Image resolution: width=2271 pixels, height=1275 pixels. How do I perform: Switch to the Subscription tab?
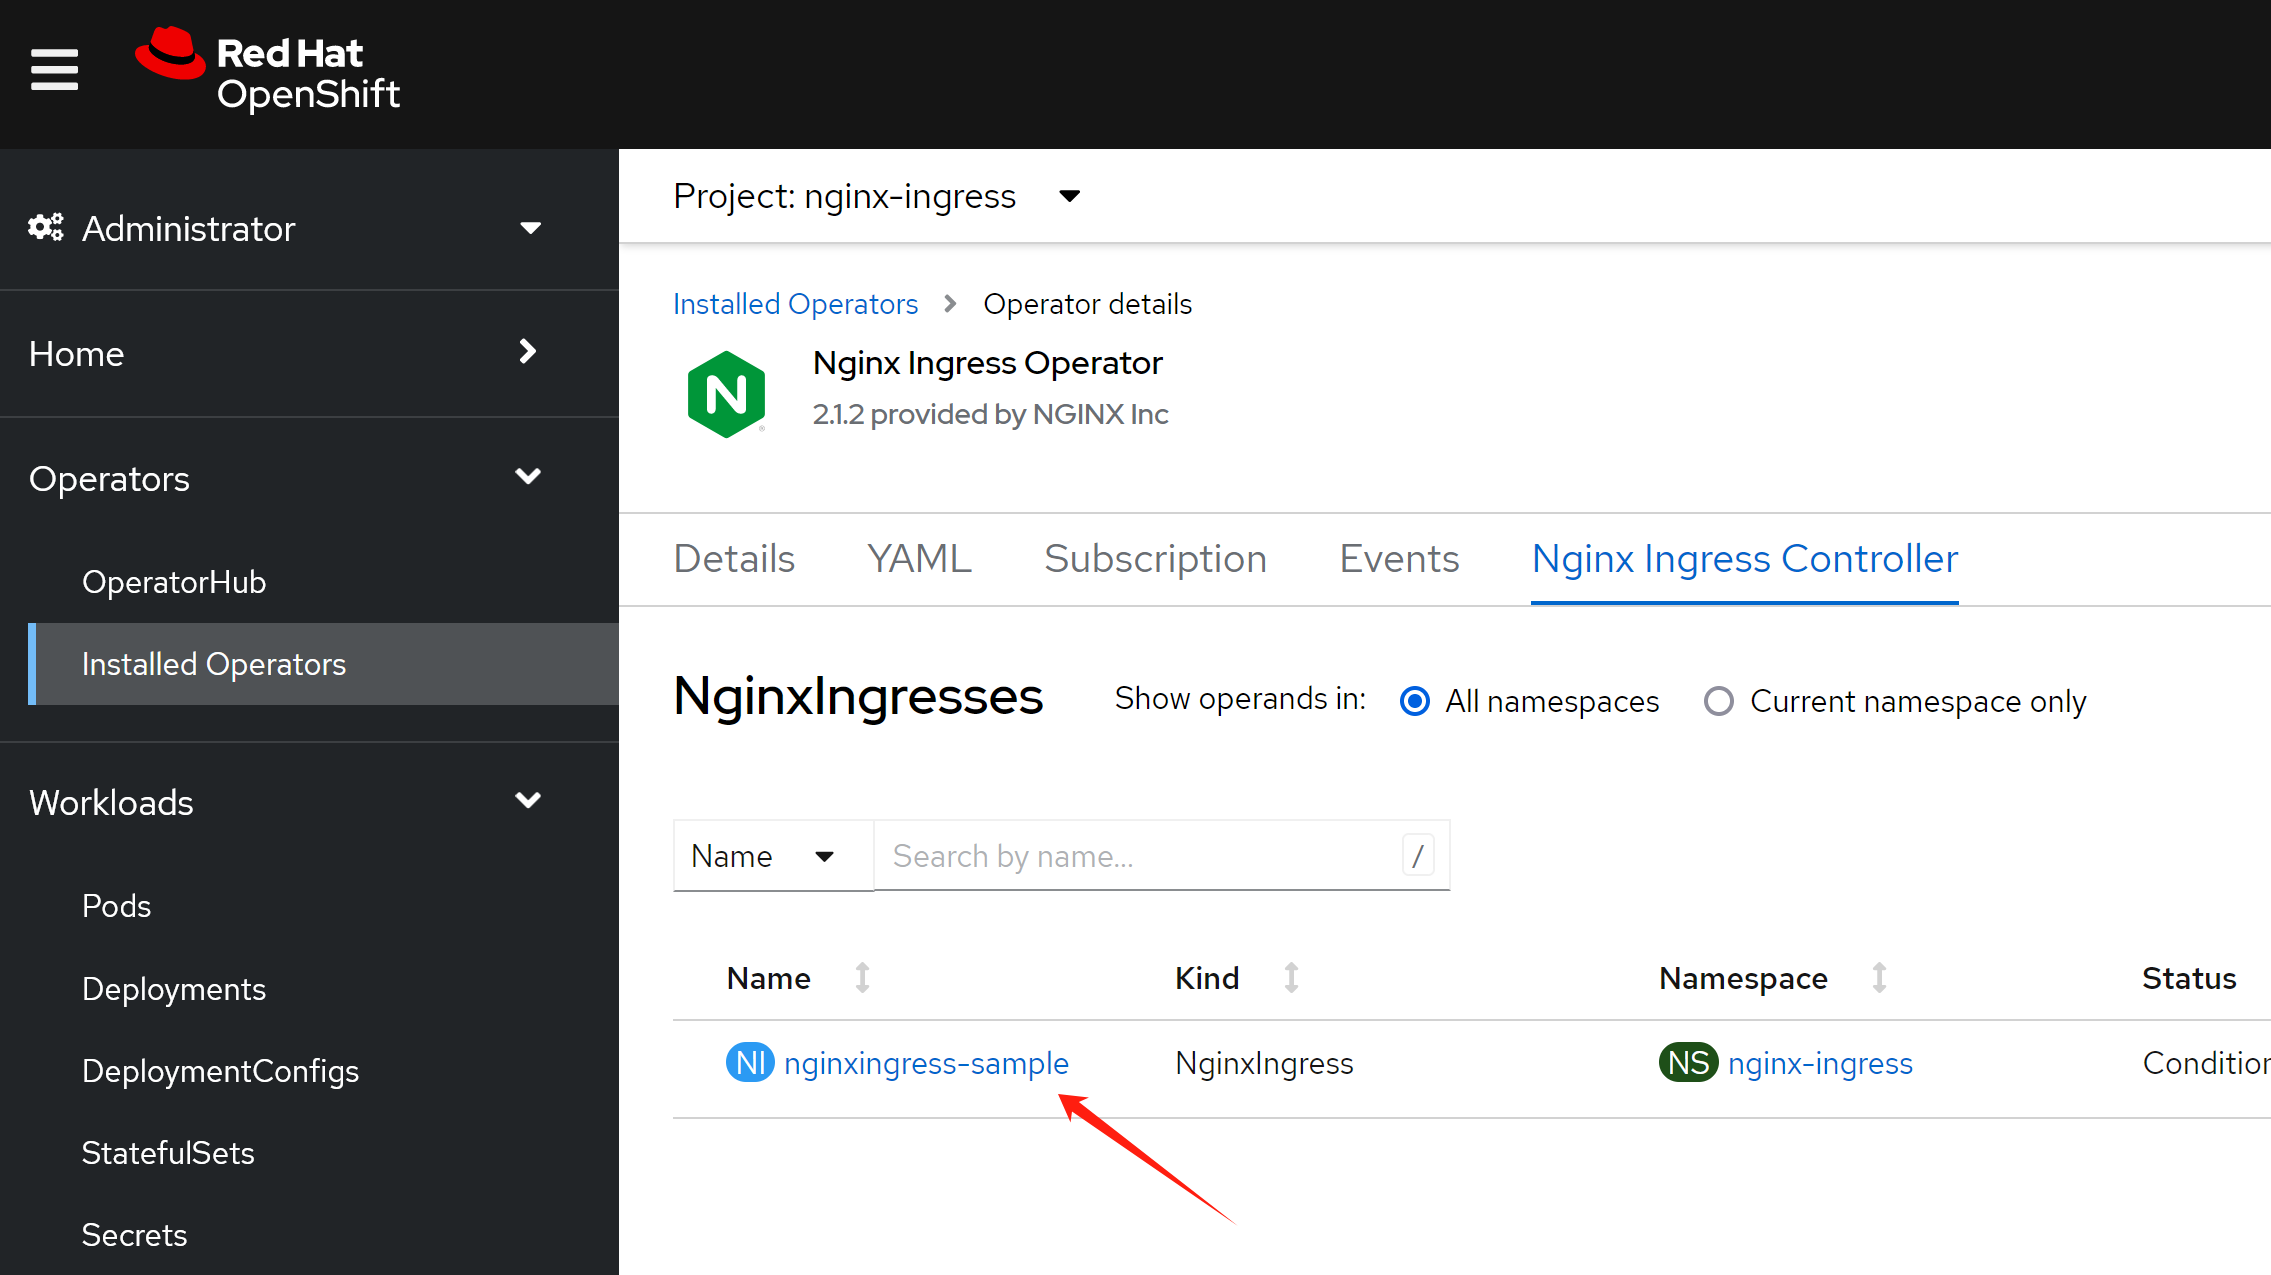pyautogui.click(x=1155, y=559)
